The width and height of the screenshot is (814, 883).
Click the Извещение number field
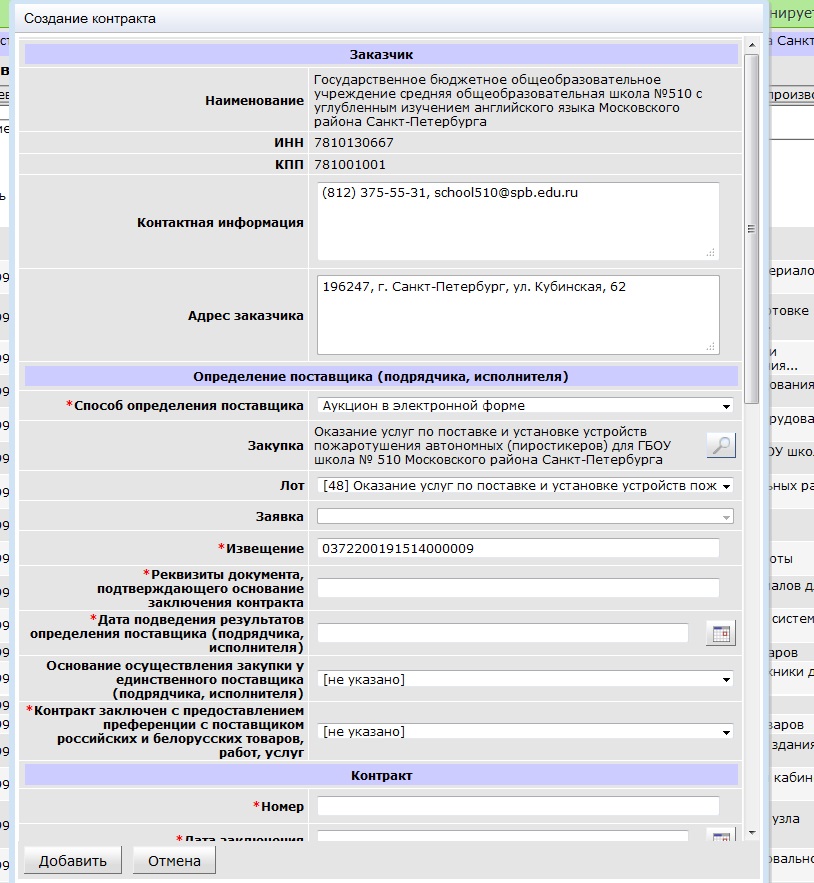(518, 548)
